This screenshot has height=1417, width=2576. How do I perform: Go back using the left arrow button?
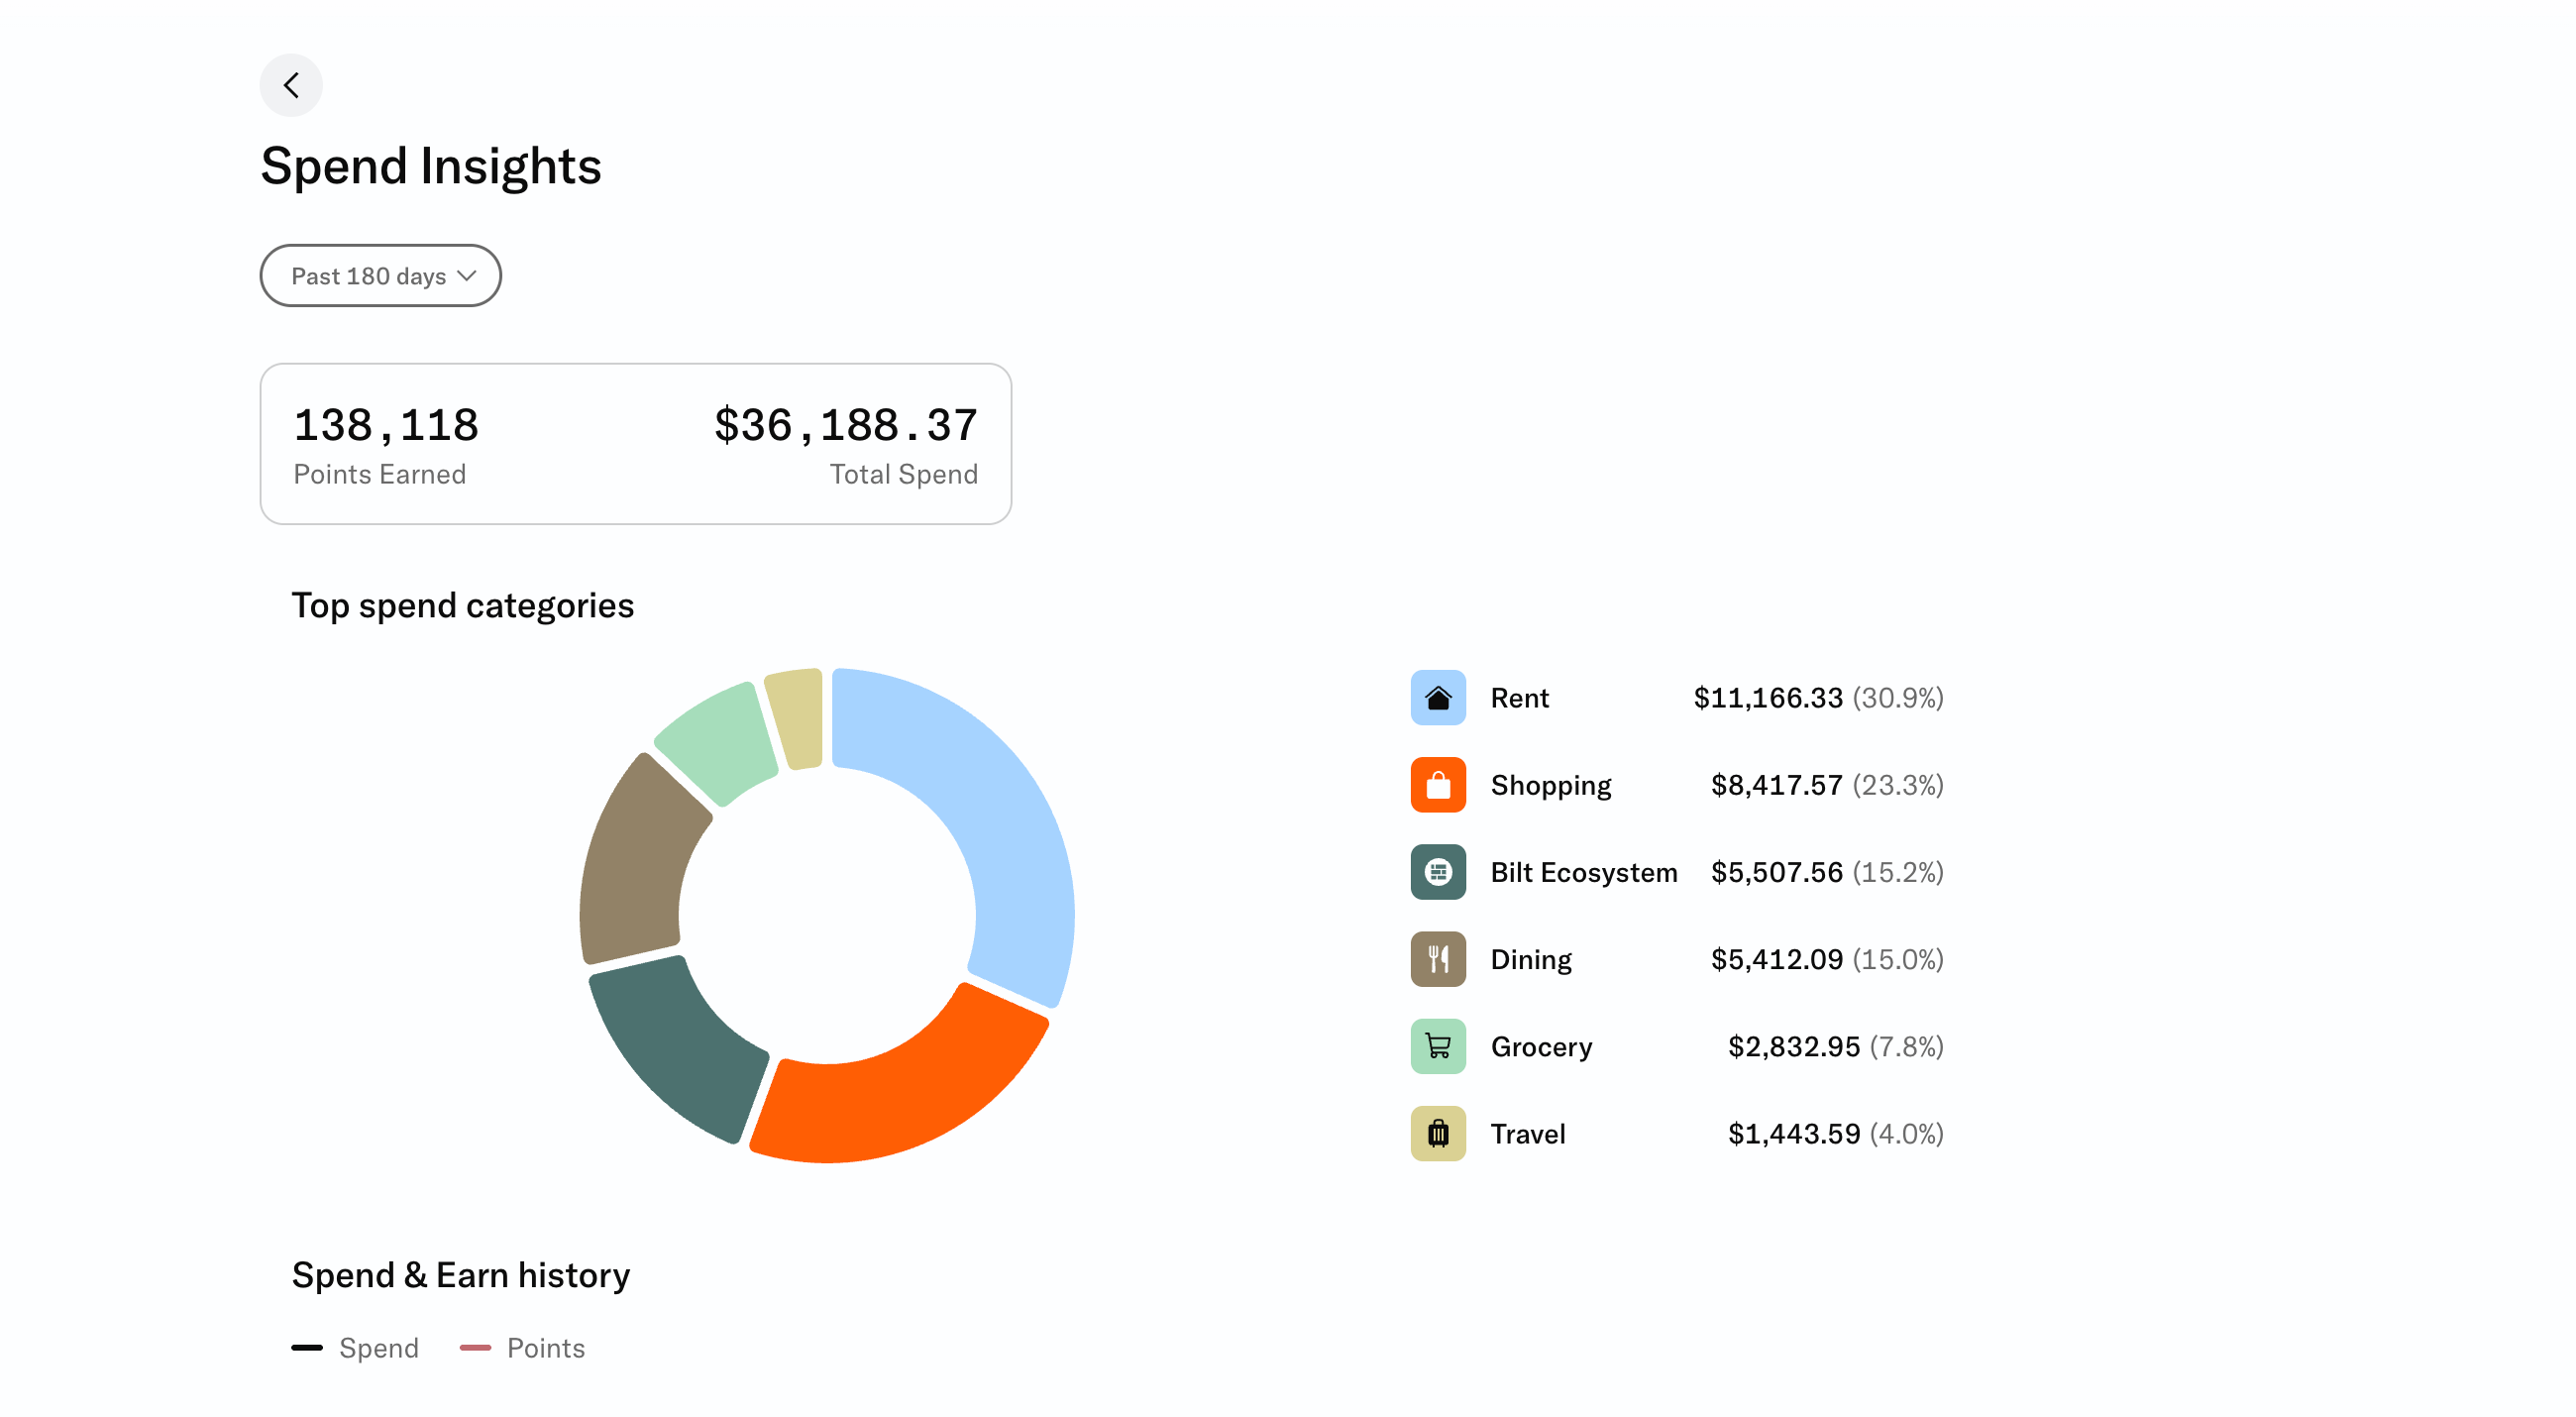tap(291, 85)
